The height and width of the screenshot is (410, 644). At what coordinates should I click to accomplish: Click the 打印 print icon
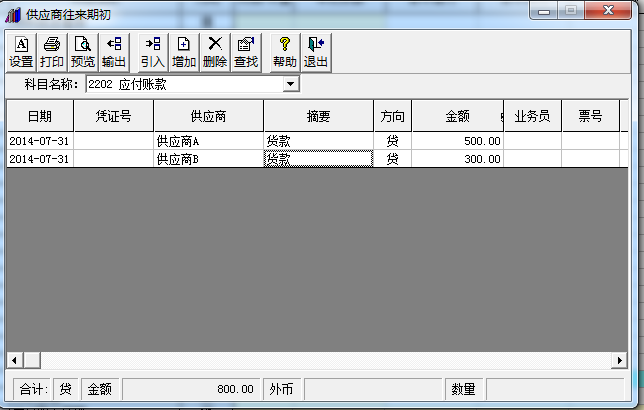(52, 53)
